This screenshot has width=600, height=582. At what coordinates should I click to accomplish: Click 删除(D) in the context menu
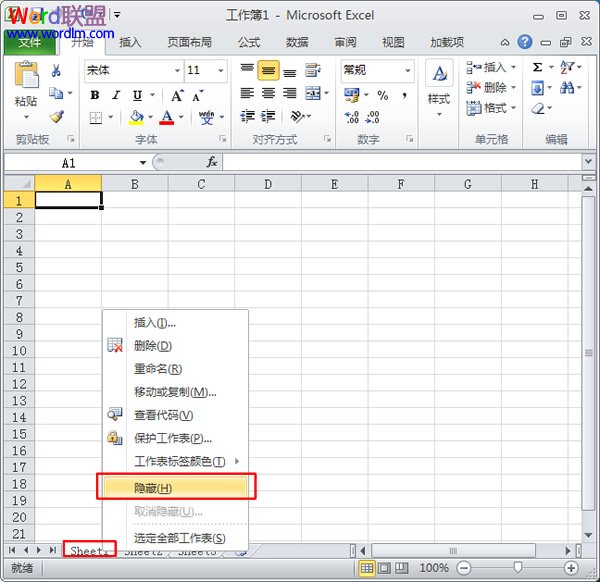[153, 346]
